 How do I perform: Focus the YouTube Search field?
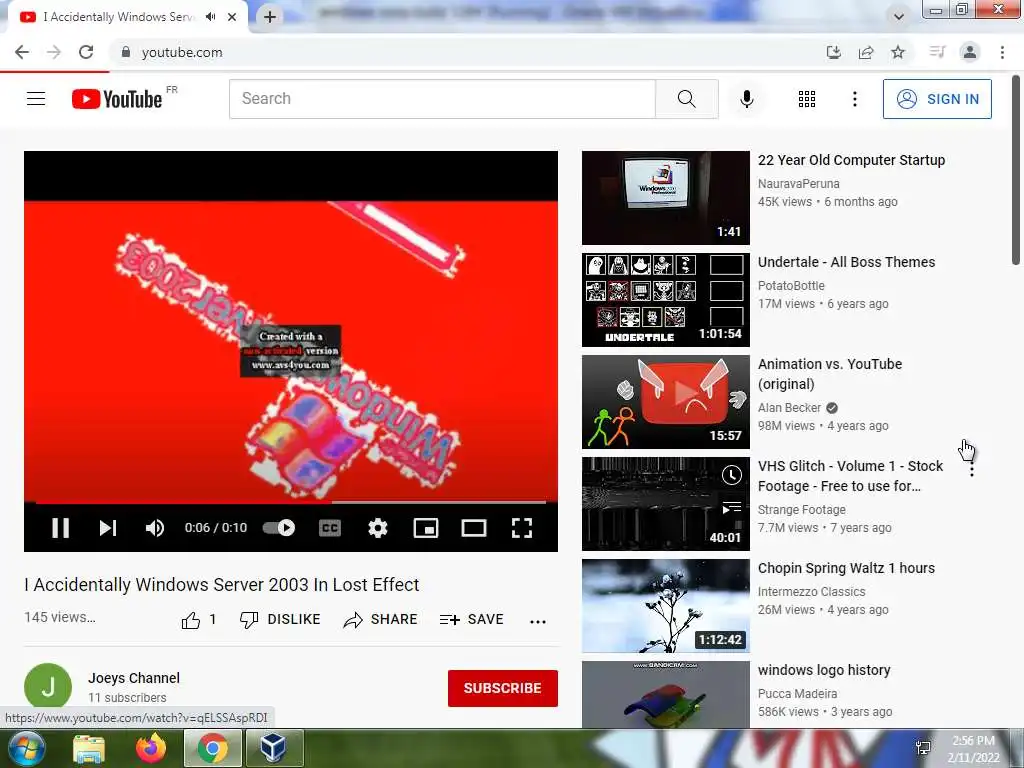pos(442,99)
